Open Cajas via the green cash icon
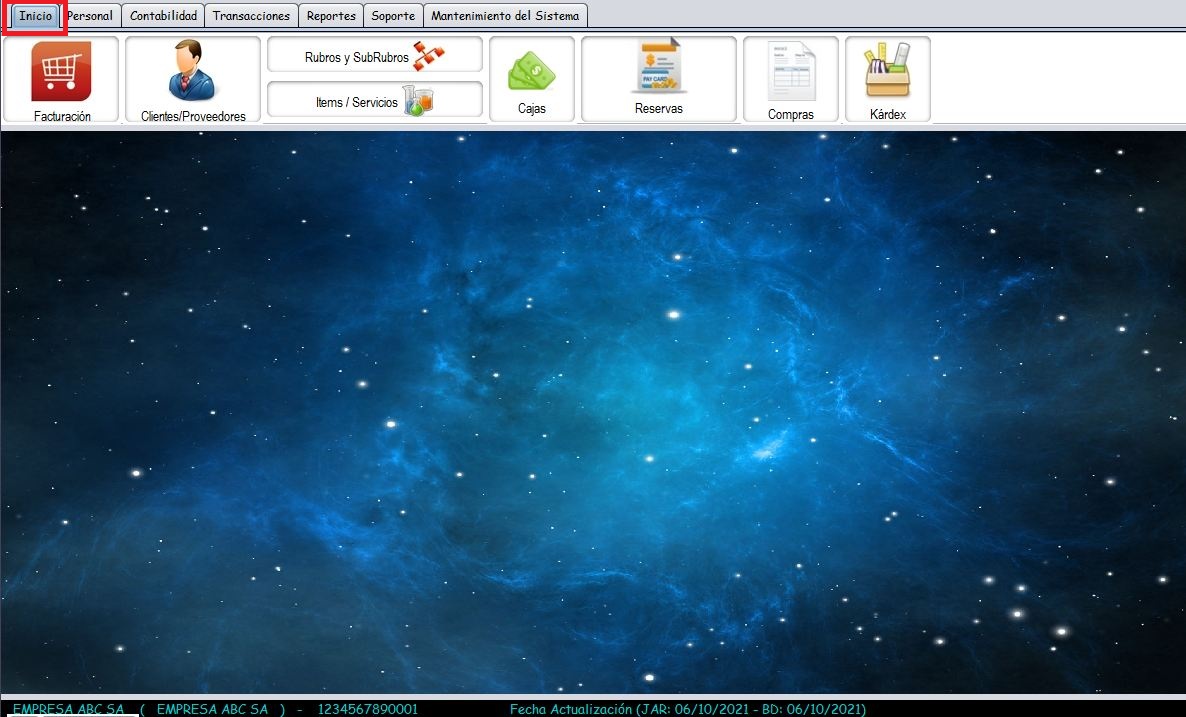Image resolution: width=1186 pixels, height=717 pixels. (531, 72)
